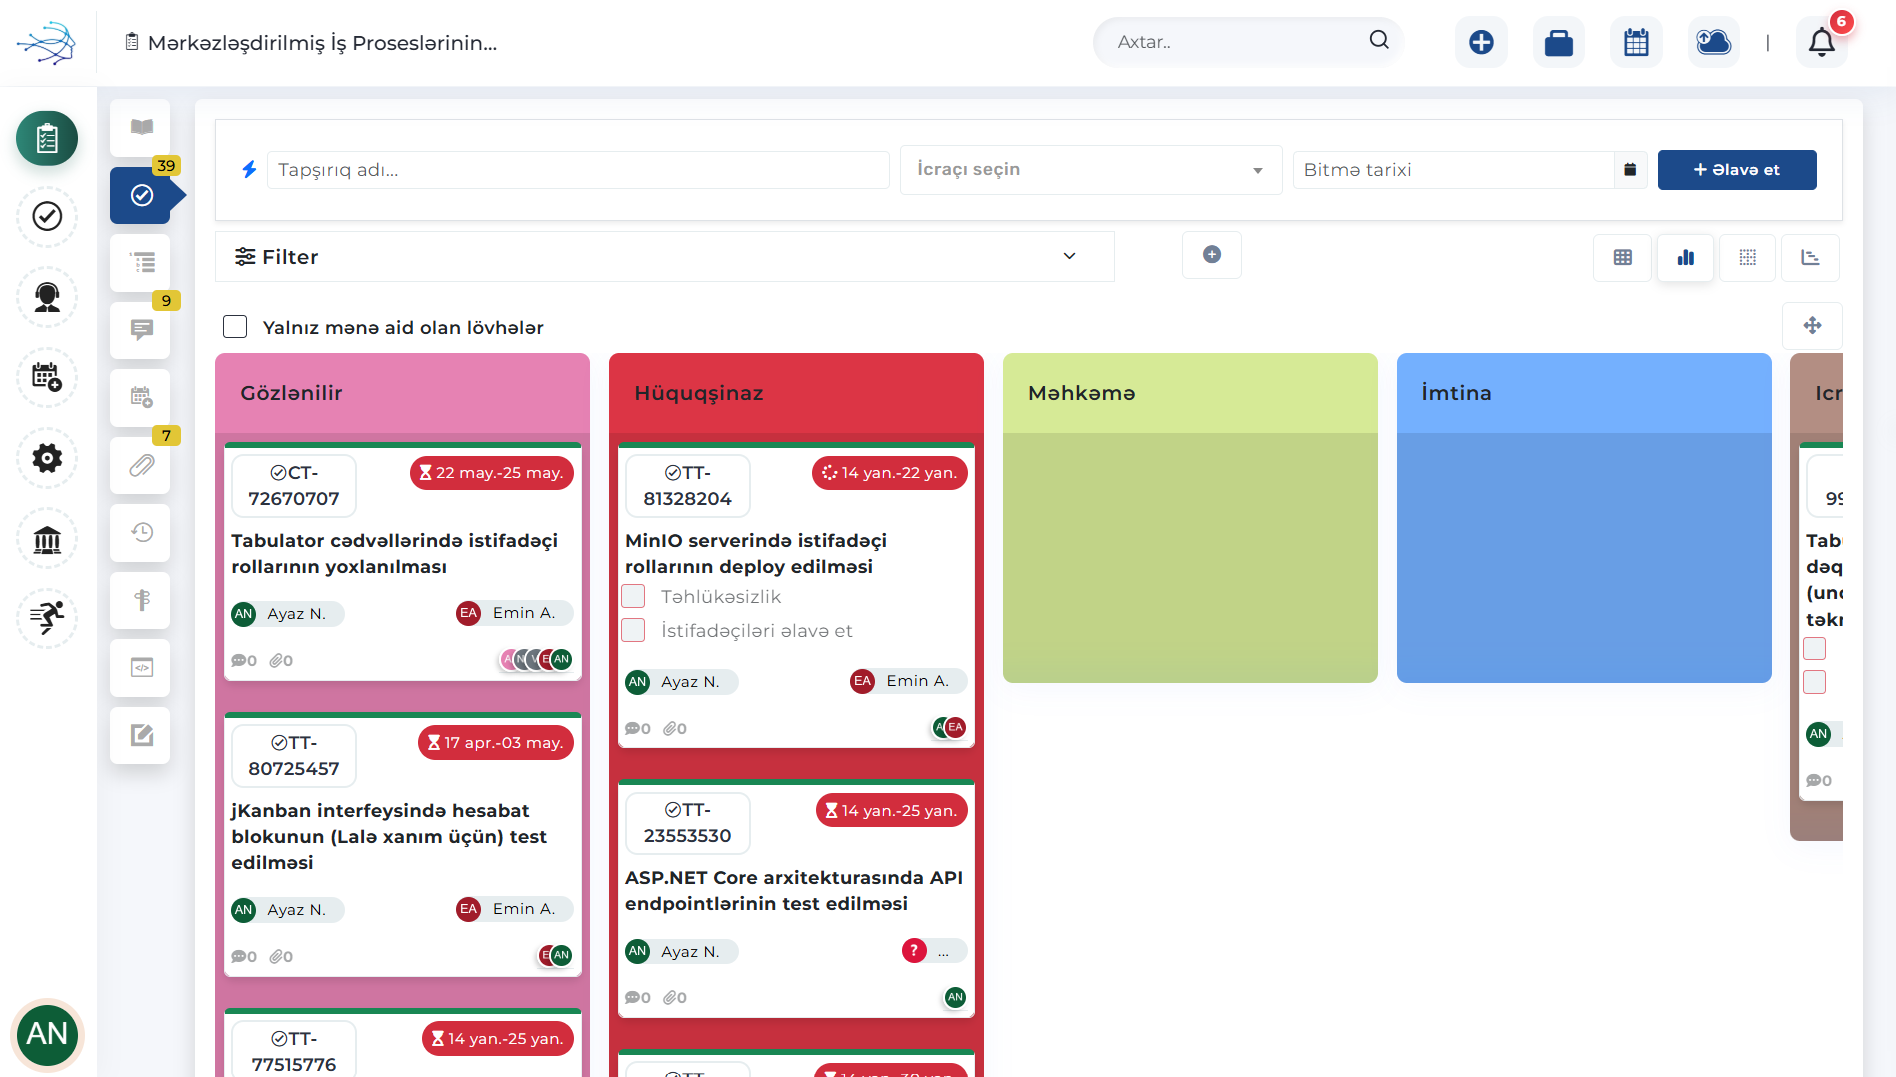The height and width of the screenshot is (1077, 1896).
Task: Open task TT-81328204 ID badge
Action: 688,485
